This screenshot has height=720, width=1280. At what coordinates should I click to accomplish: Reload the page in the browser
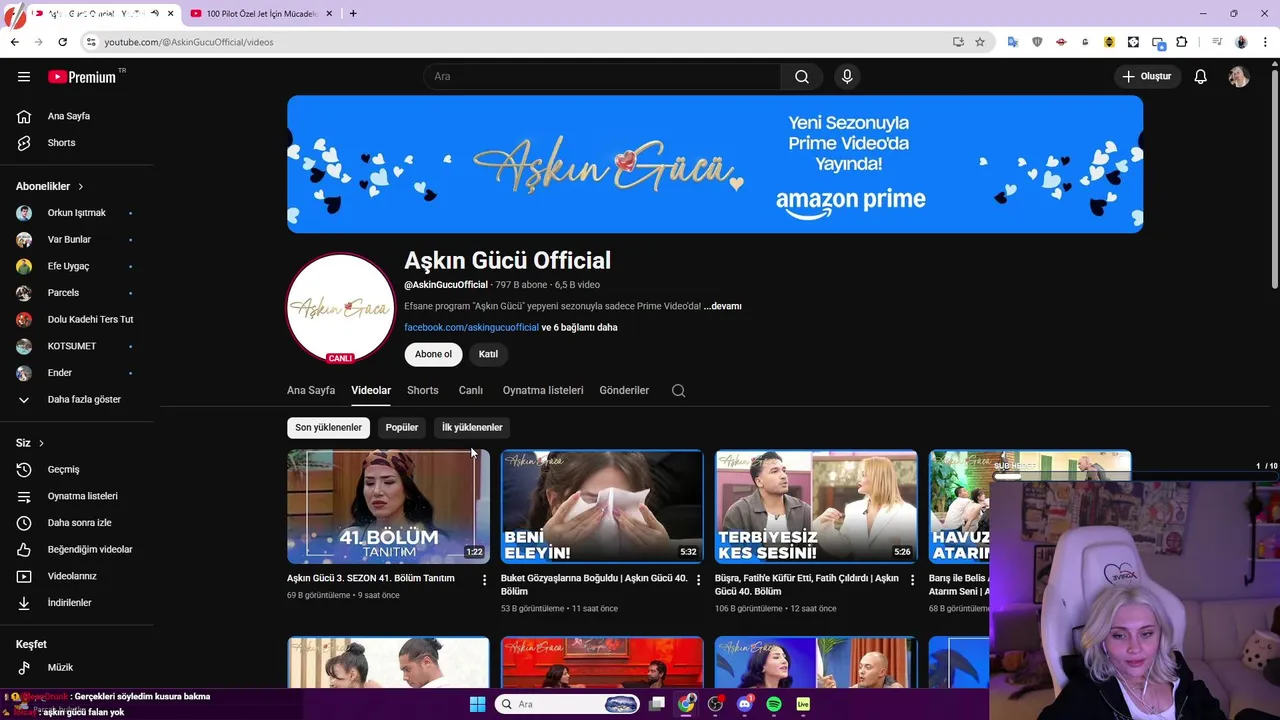pyautogui.click(x=62, y=42)
